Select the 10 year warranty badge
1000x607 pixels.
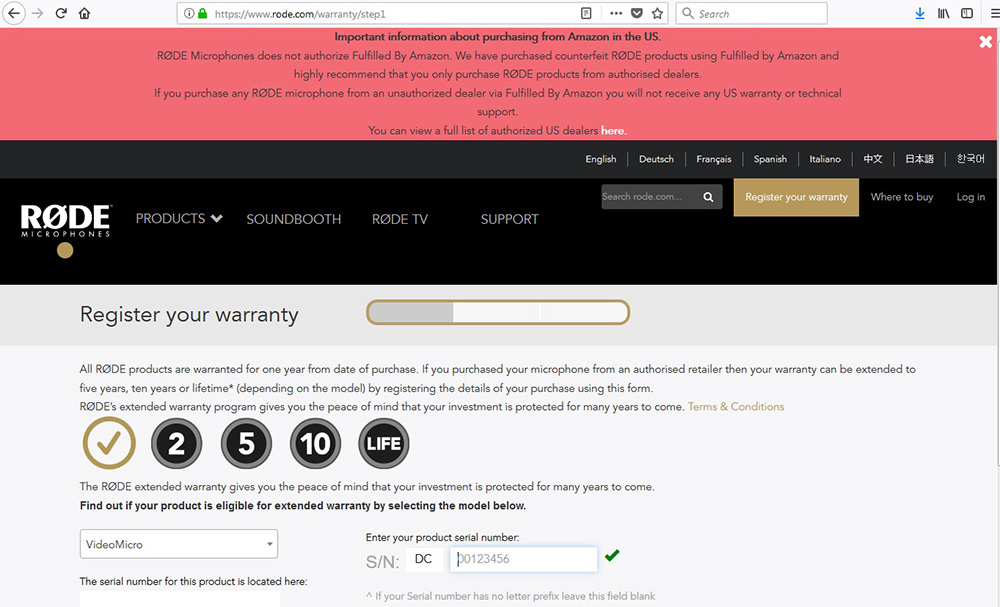point(315,443)
